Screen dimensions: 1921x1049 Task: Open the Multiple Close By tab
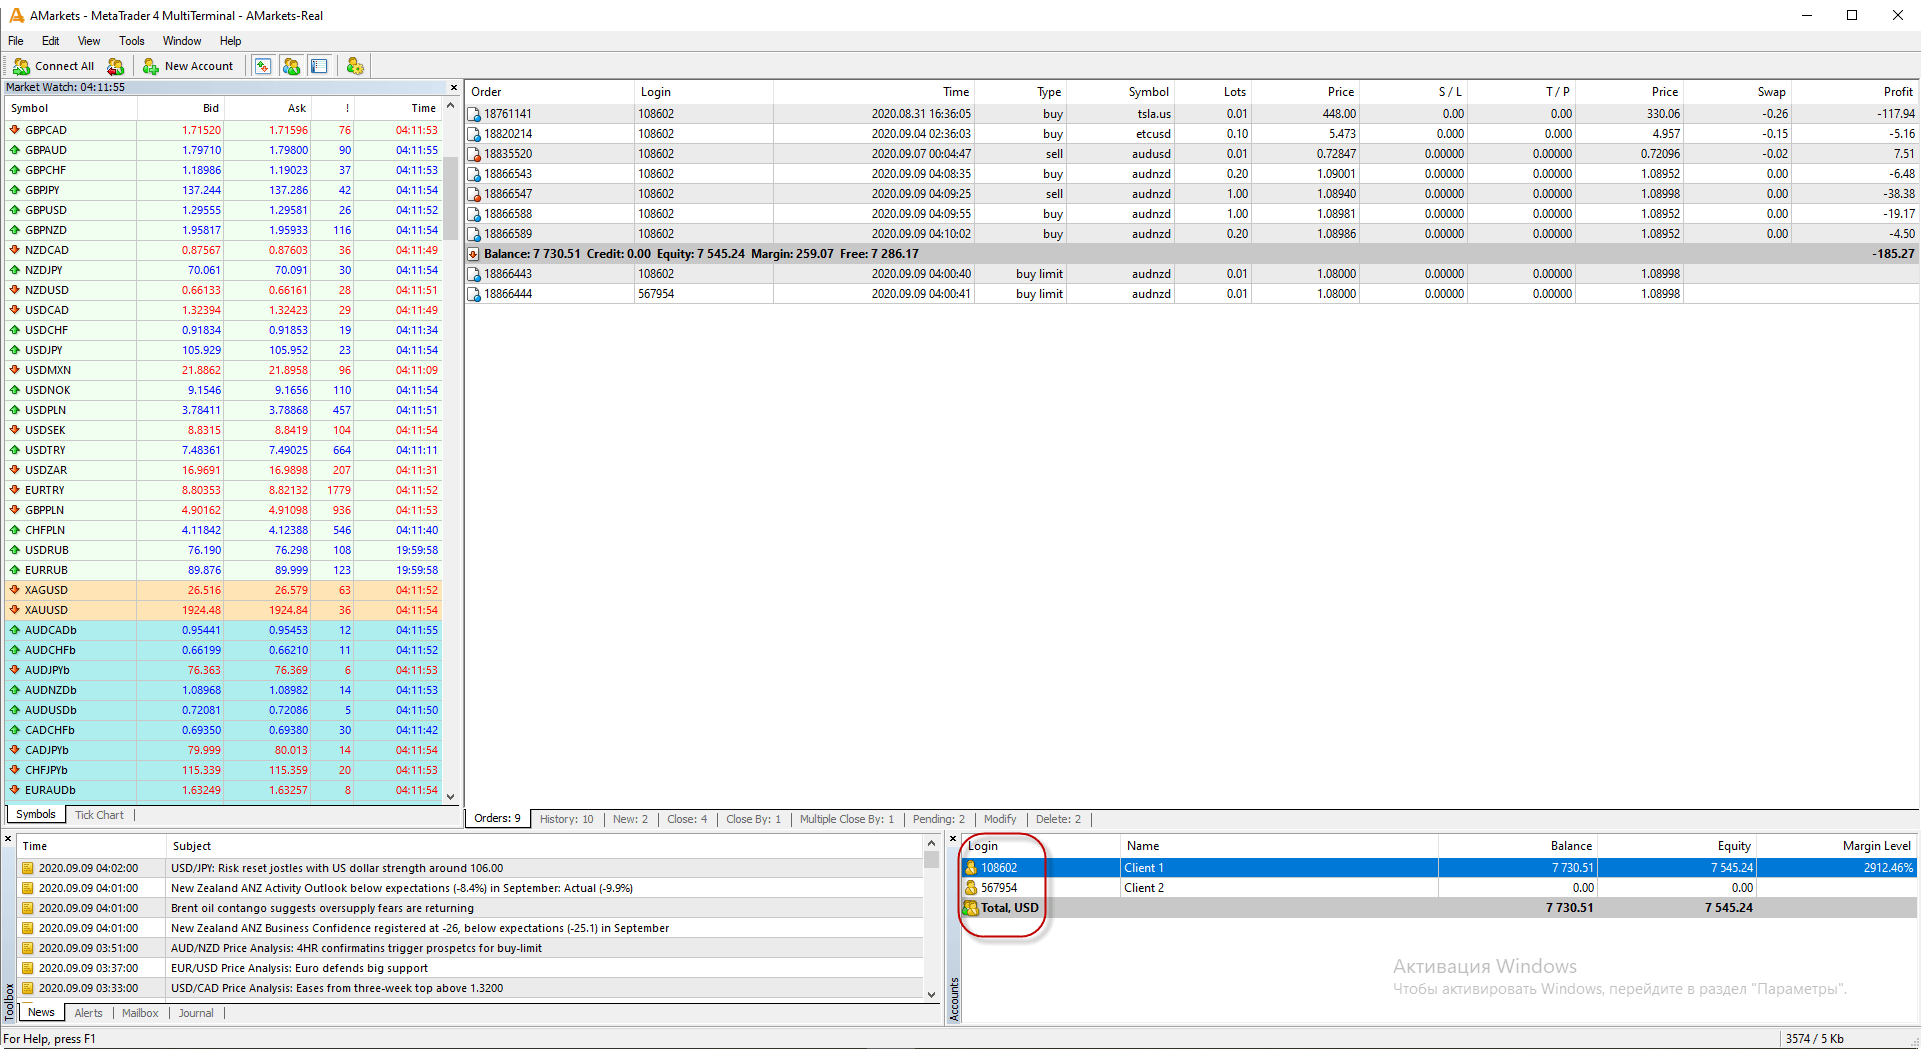[x=846, y=819]
